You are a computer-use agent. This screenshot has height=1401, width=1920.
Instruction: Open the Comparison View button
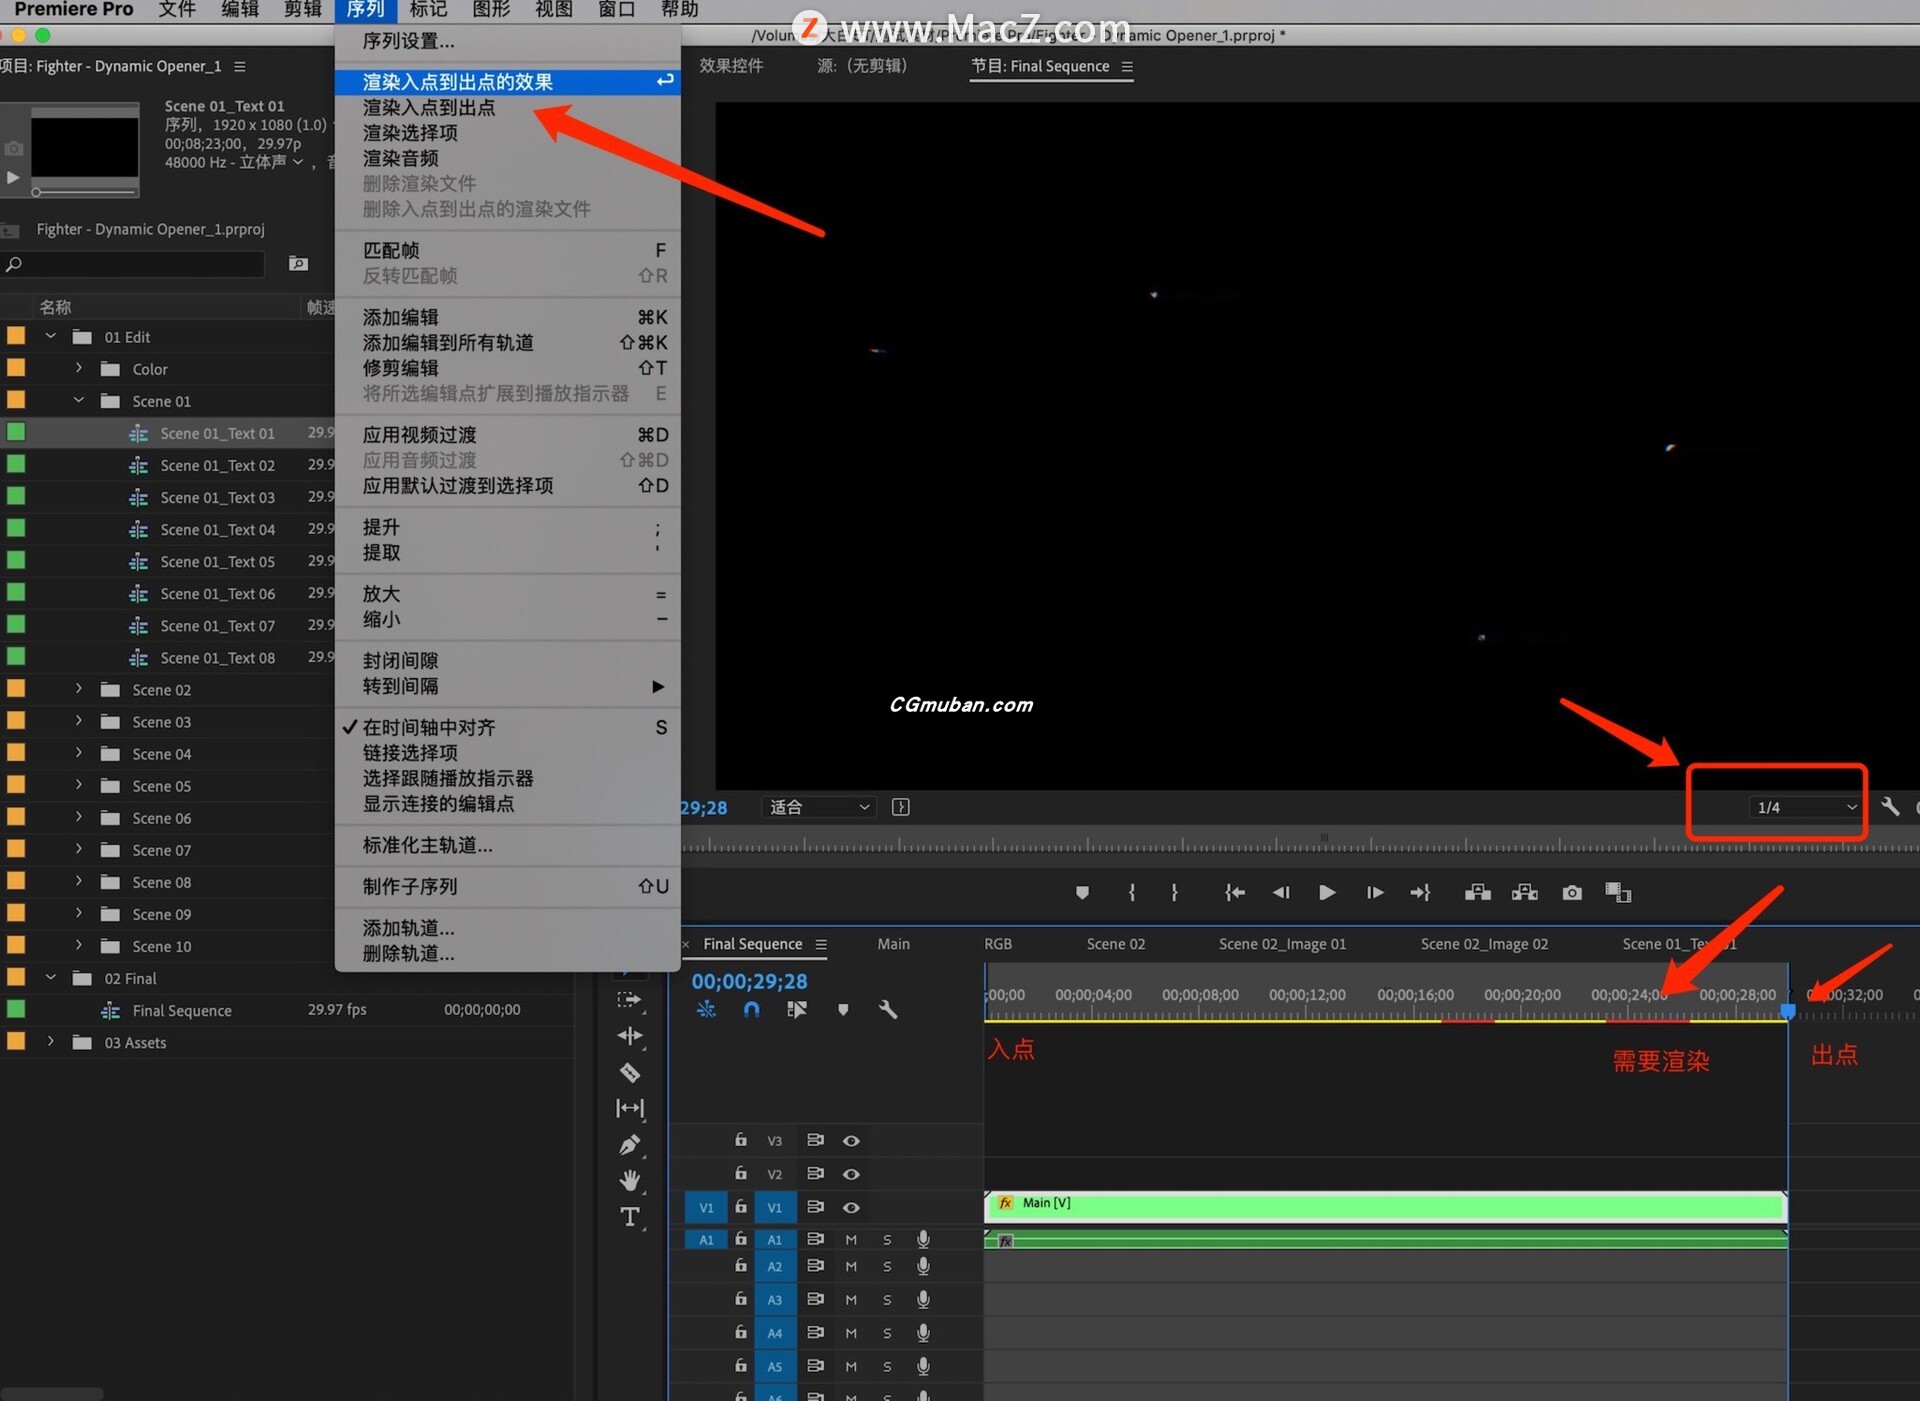pos(1618,893)
